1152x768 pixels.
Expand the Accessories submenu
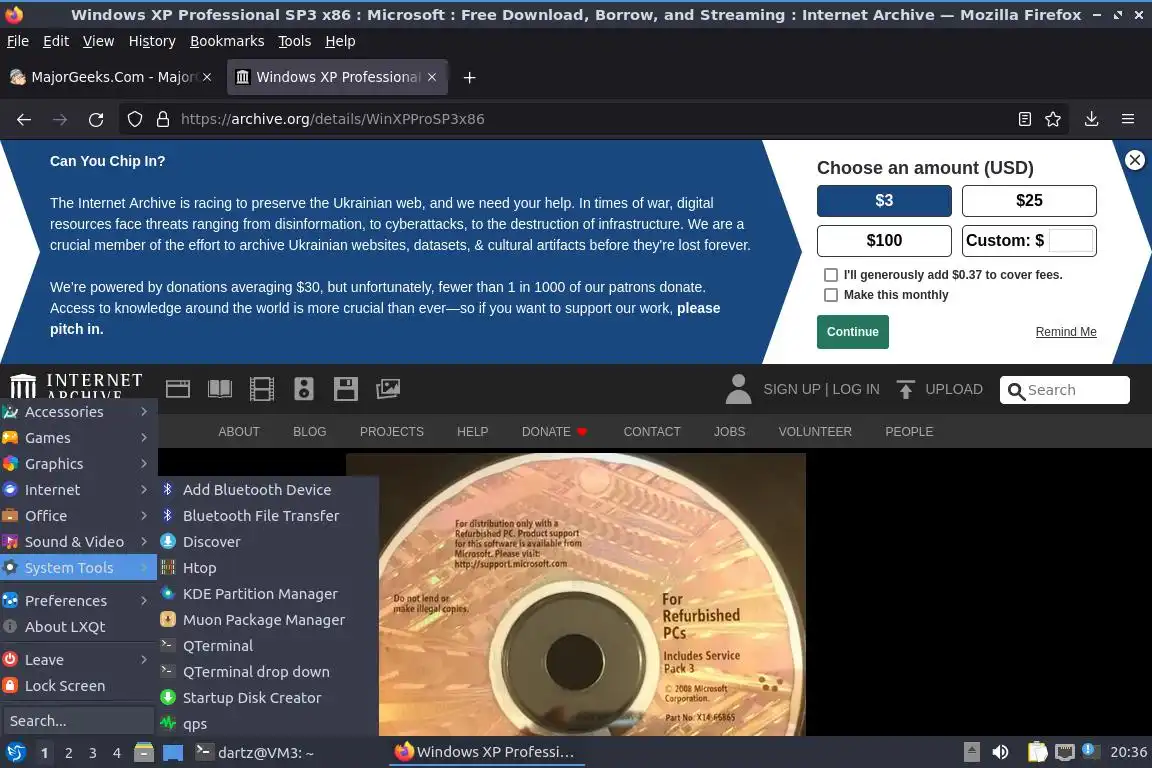point(79,412)
